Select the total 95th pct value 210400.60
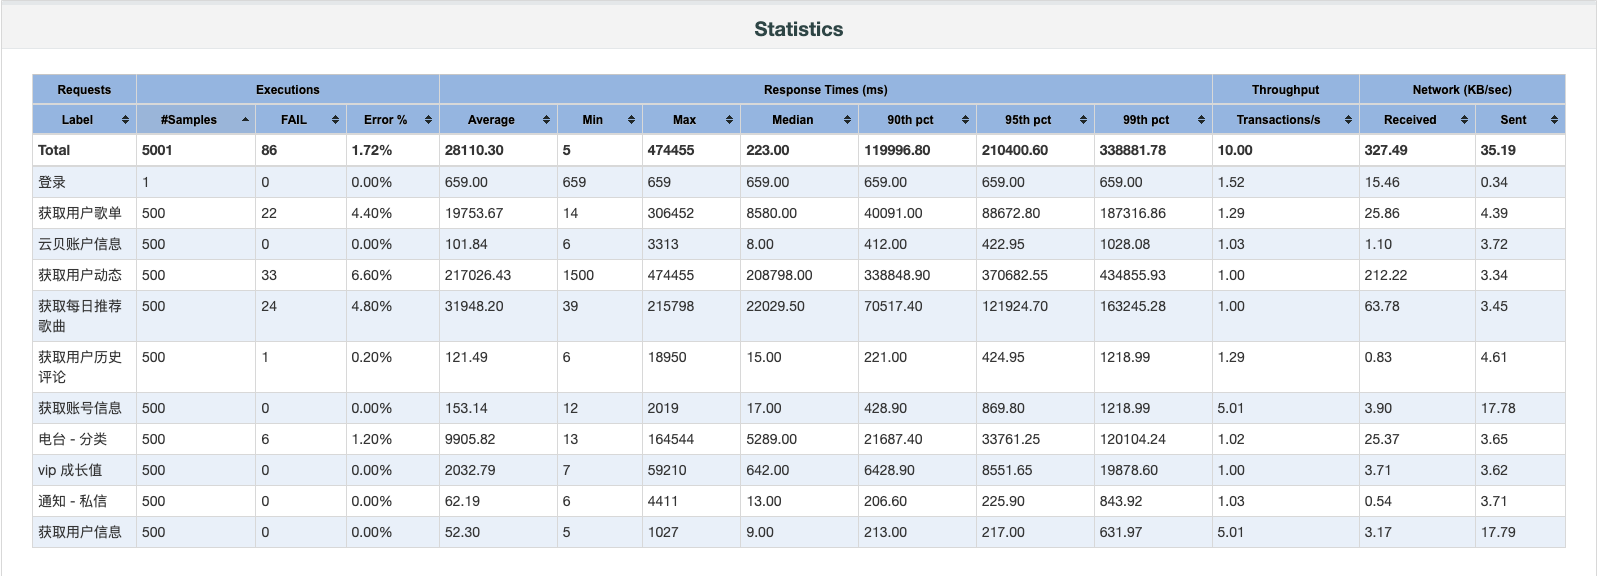Image resolution: width=1597 pixels, height=576 pixels. point(1015,150)
